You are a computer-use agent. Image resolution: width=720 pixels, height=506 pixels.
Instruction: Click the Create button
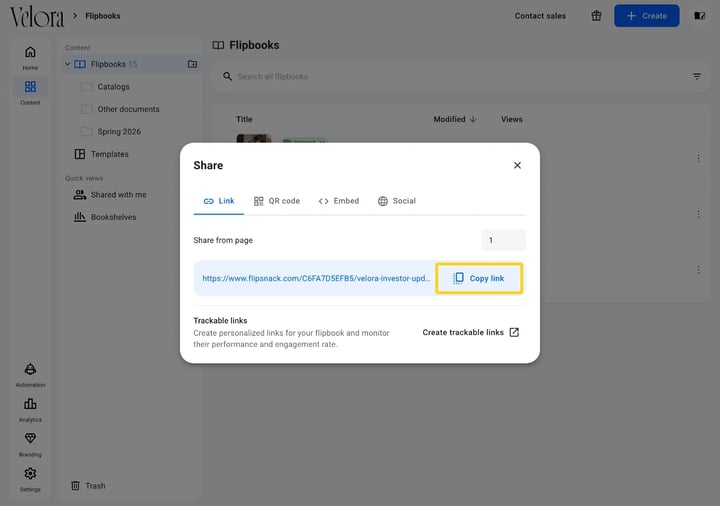647,16
